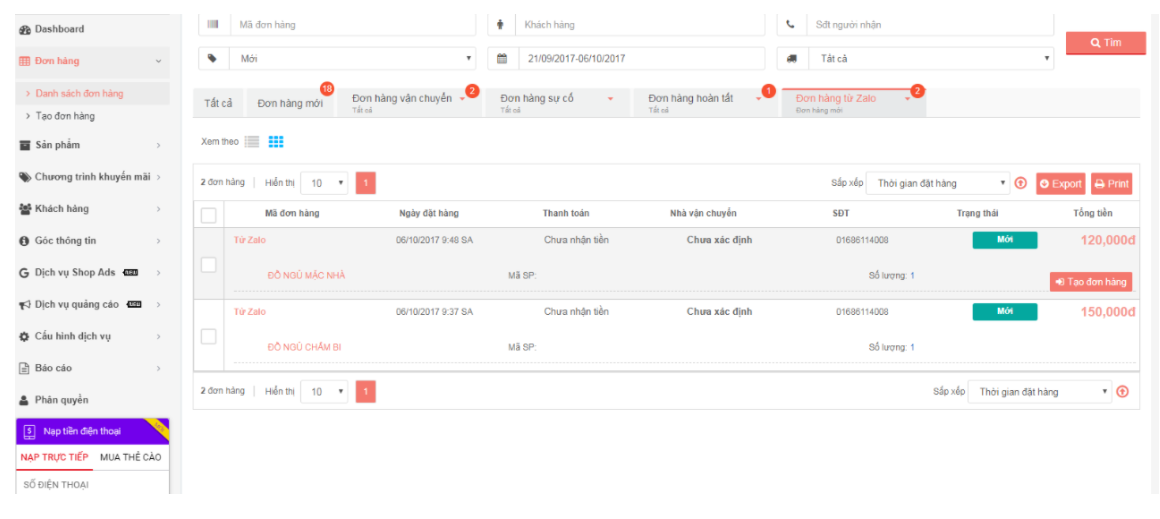Click the Tạo đơn hàng button in first order

coord(1091,282)
